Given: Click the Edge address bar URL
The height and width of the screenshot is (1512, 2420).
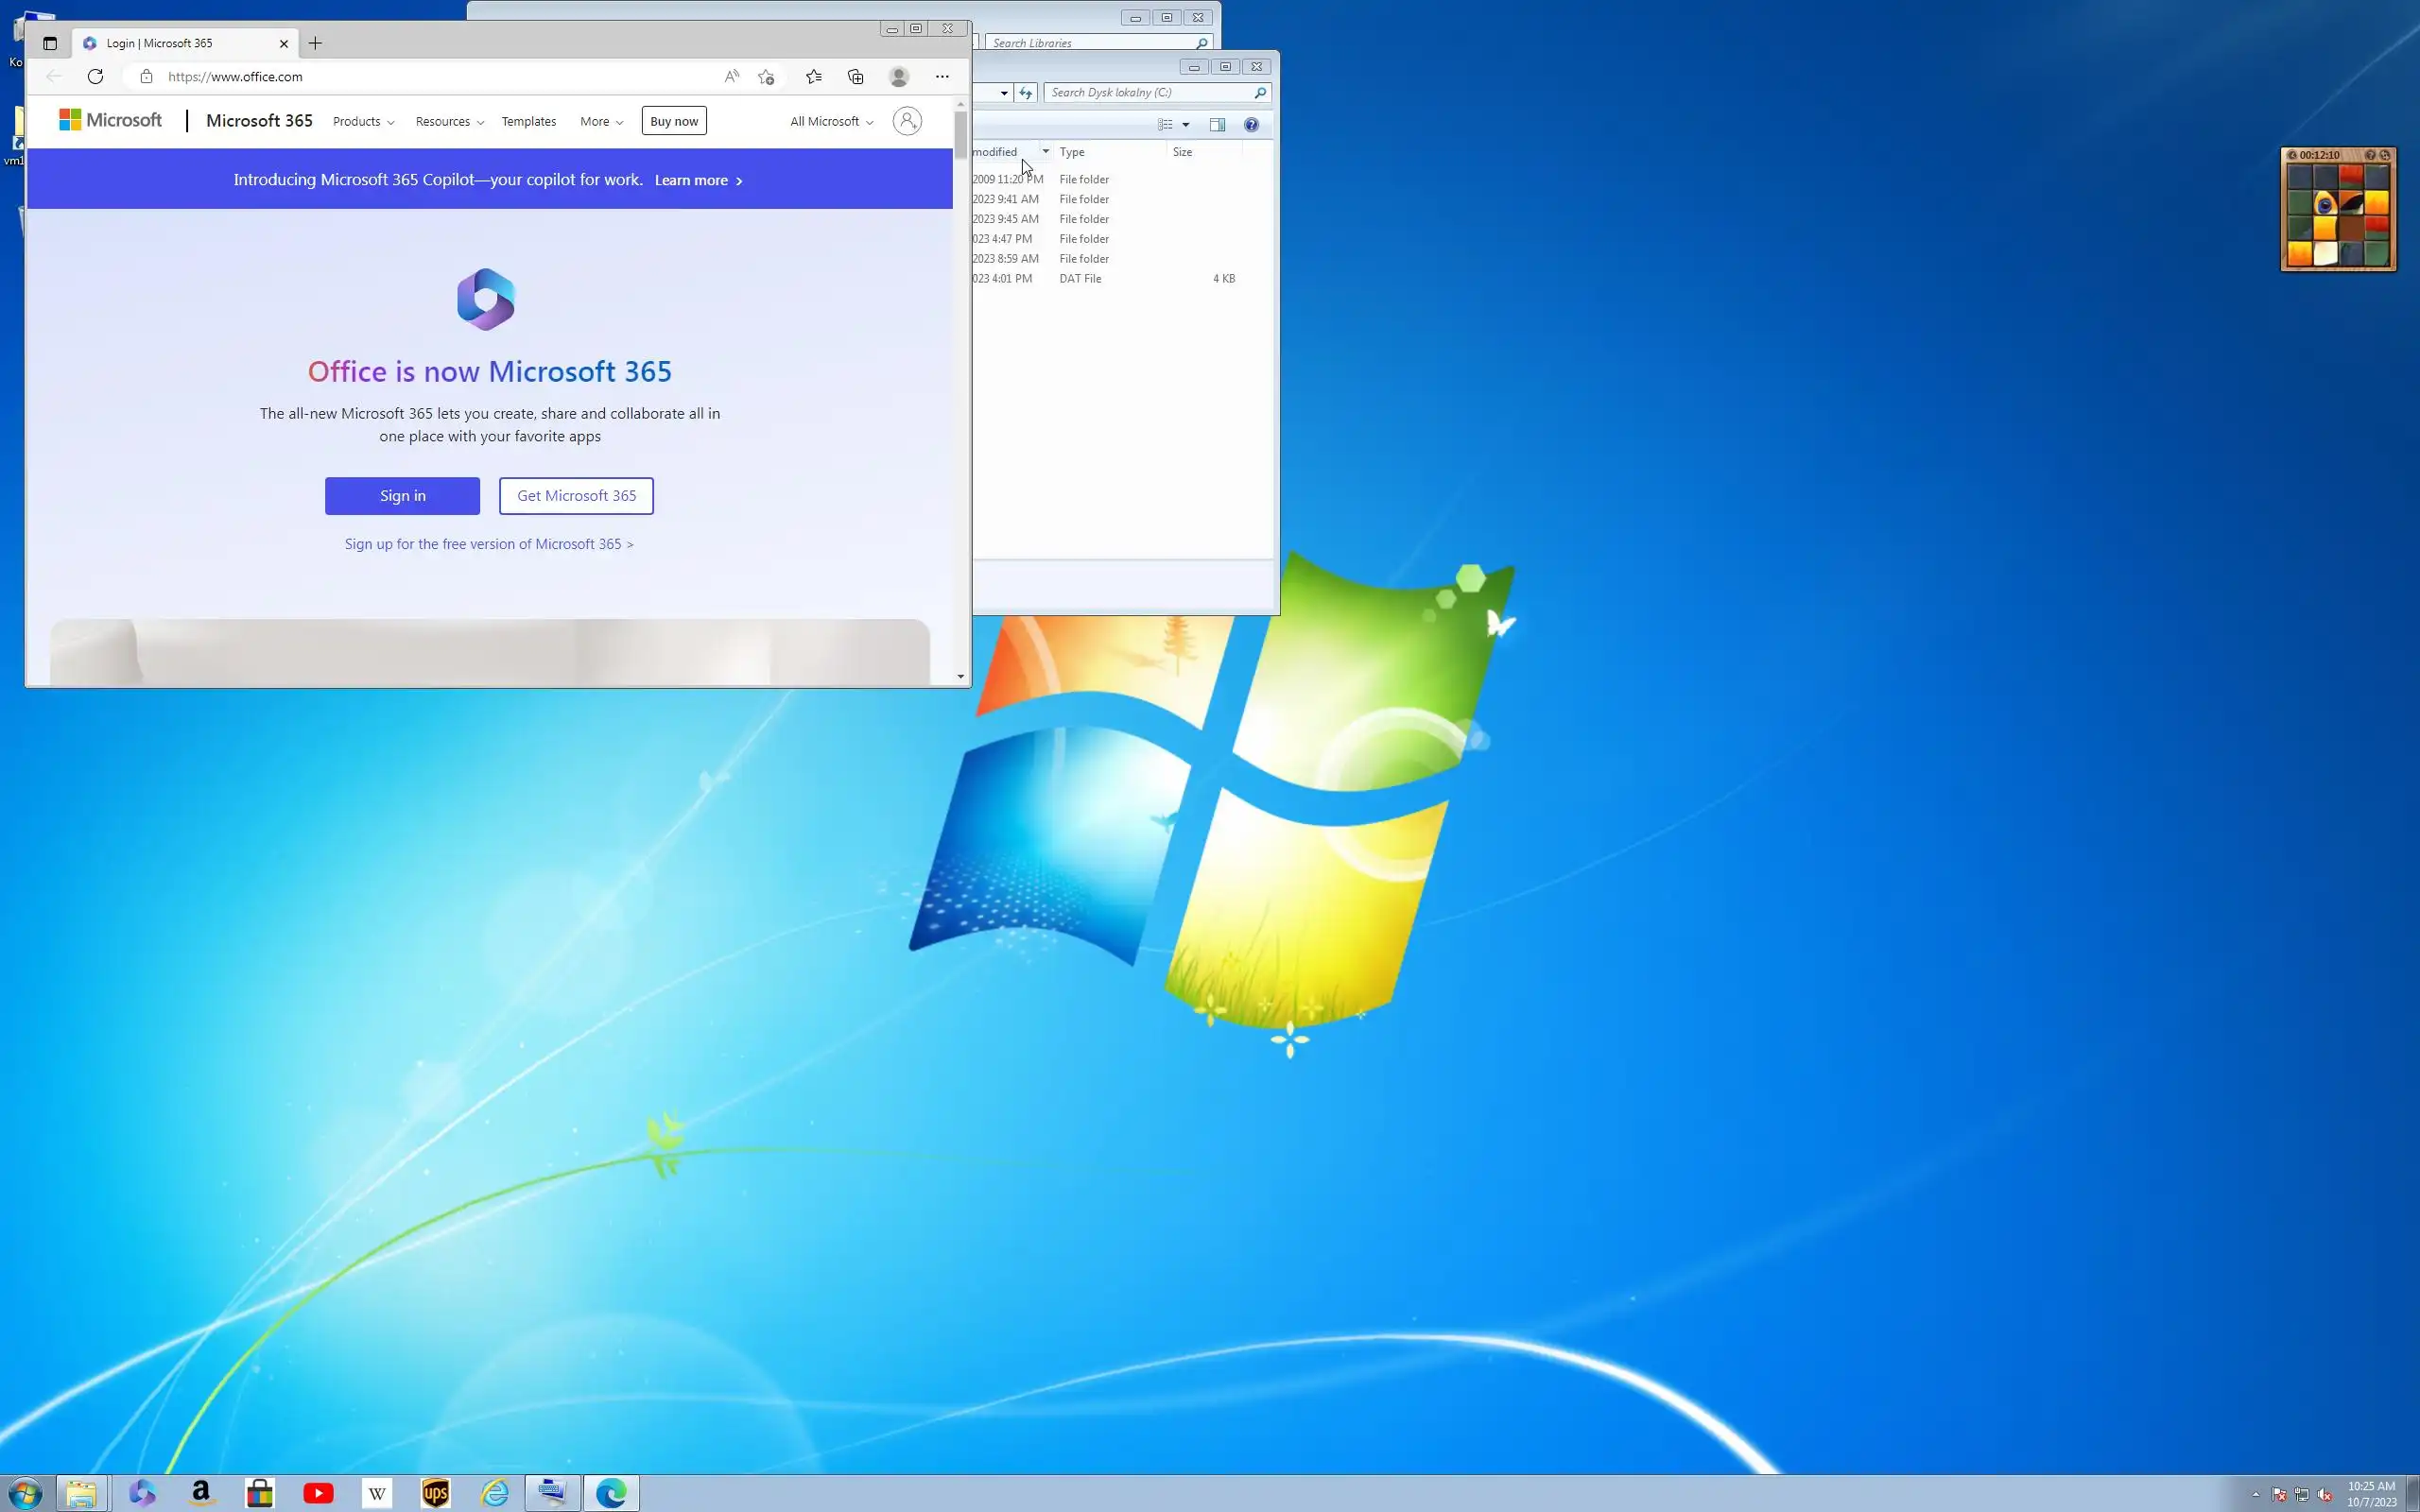Looking at the screenshot, I should click(x=236, y=76).
